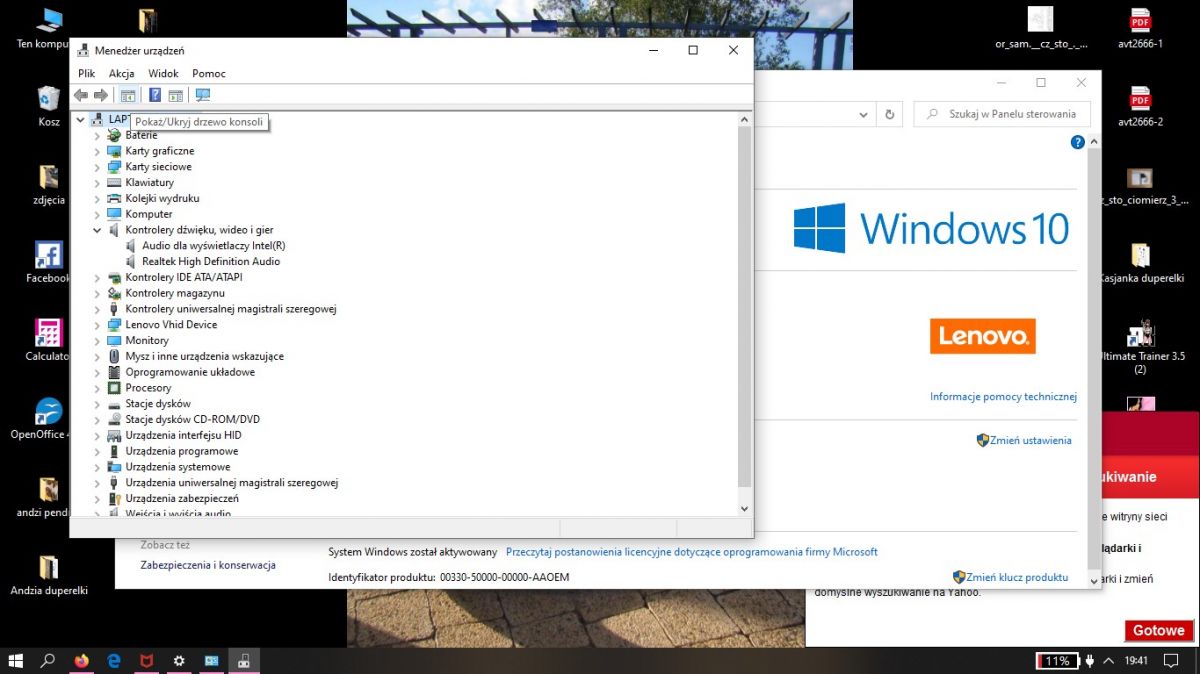Viewport: 1200px width, 674px height.
Task: Select the Andzia duperelki desktop folder
Action: 49,574
